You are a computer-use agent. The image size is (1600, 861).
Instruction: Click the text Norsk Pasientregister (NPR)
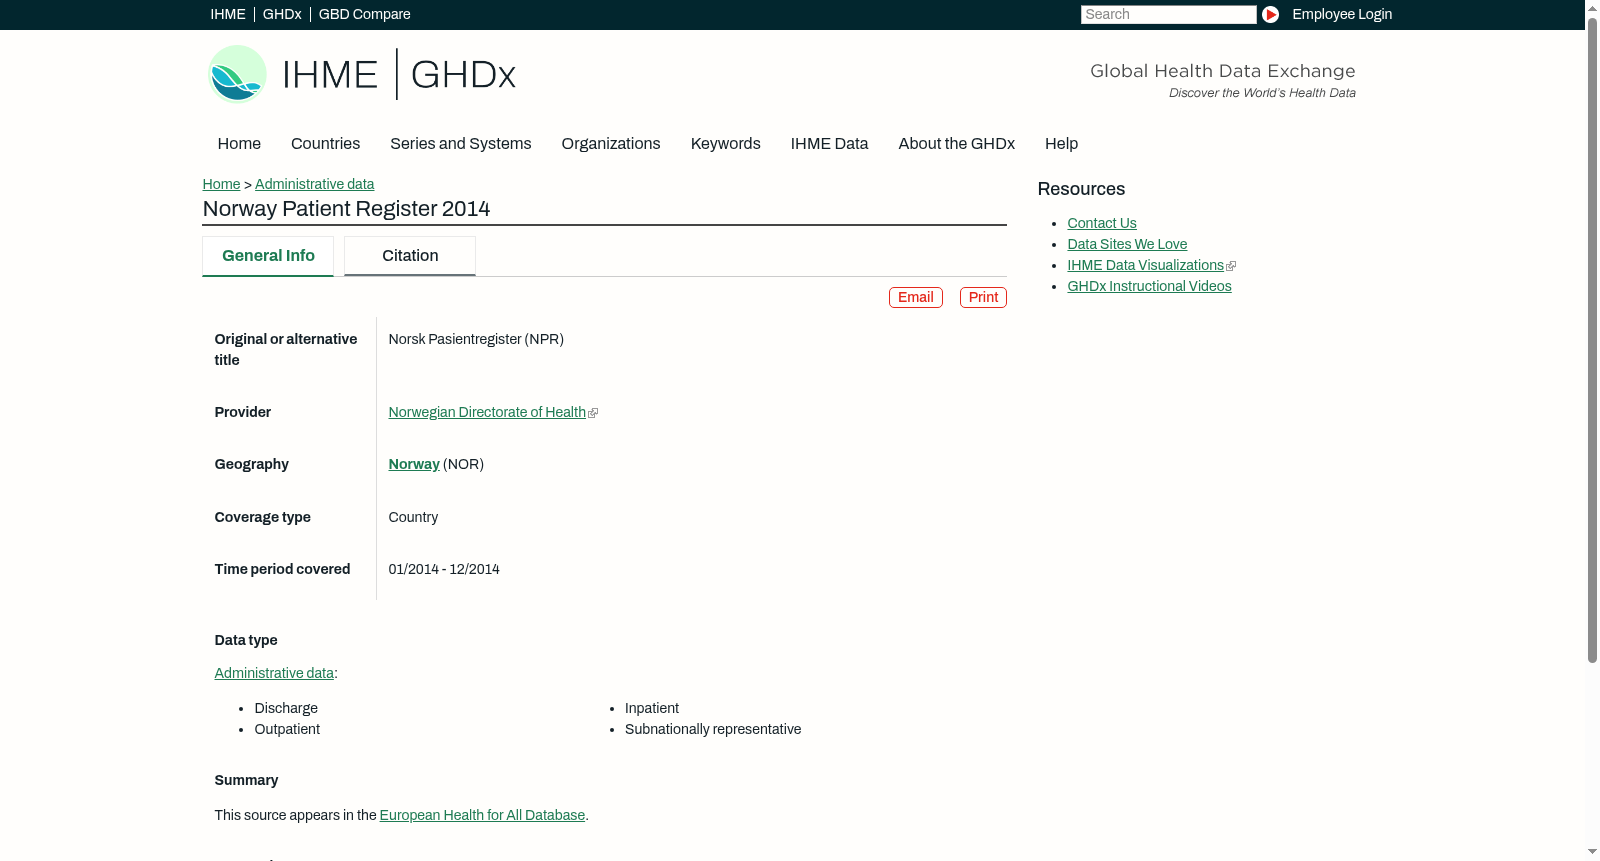tap(476, 339)
